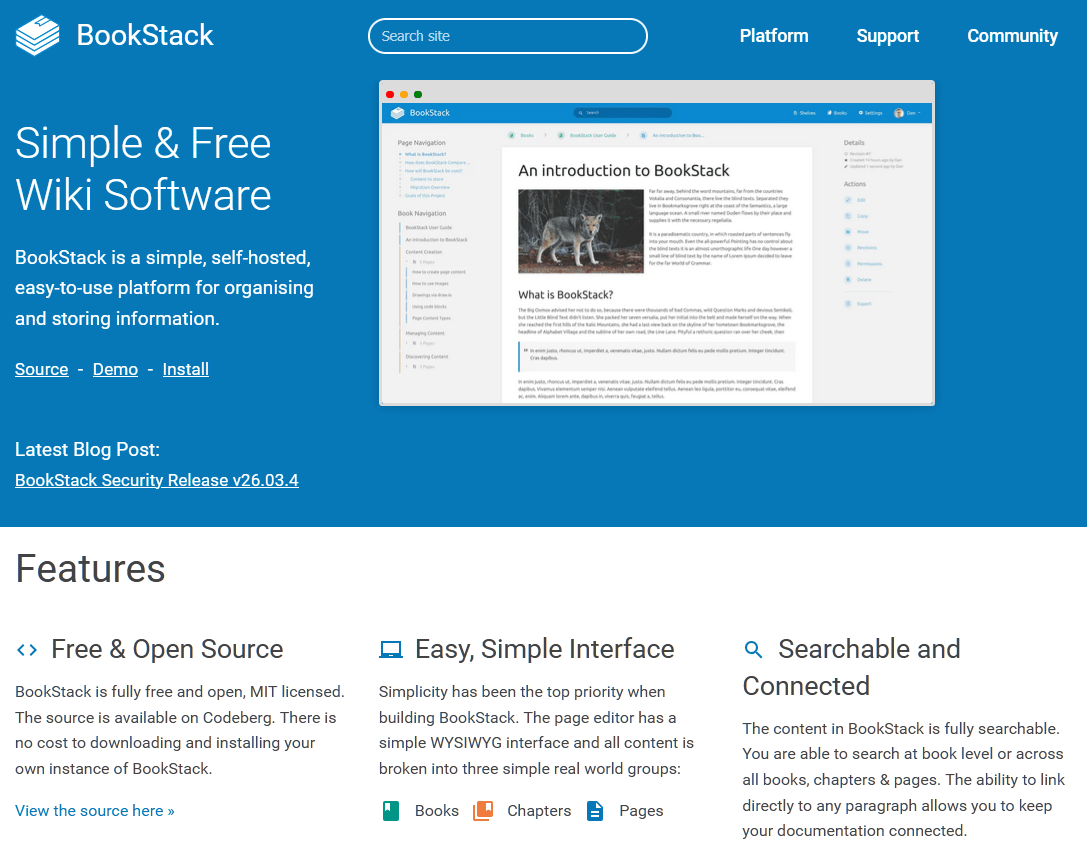
Task: Click the Features heading
Action: click(x=90, y=569)
